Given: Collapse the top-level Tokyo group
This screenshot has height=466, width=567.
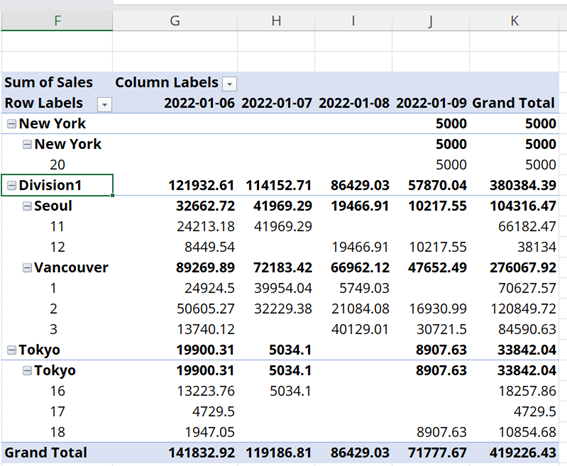Looking at the screenshot, I should coord(12,350).
